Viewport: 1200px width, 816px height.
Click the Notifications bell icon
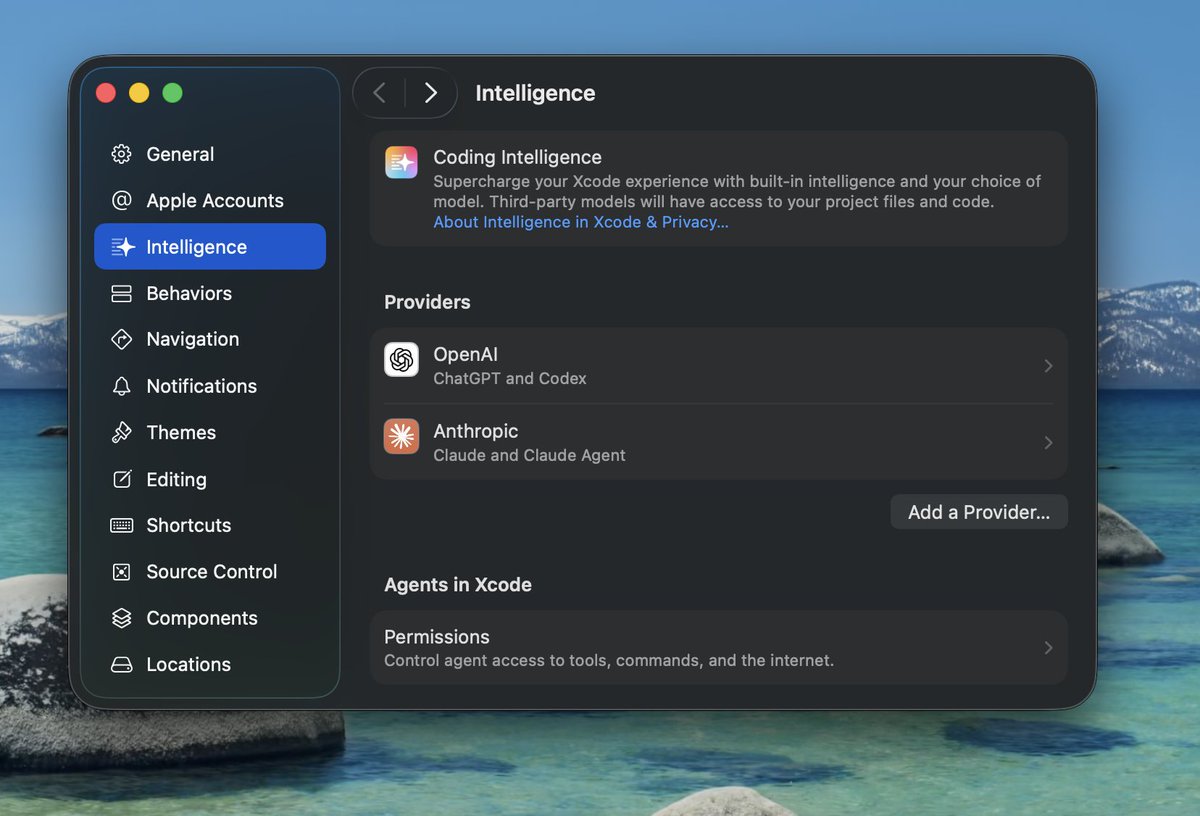coord(122,386)
